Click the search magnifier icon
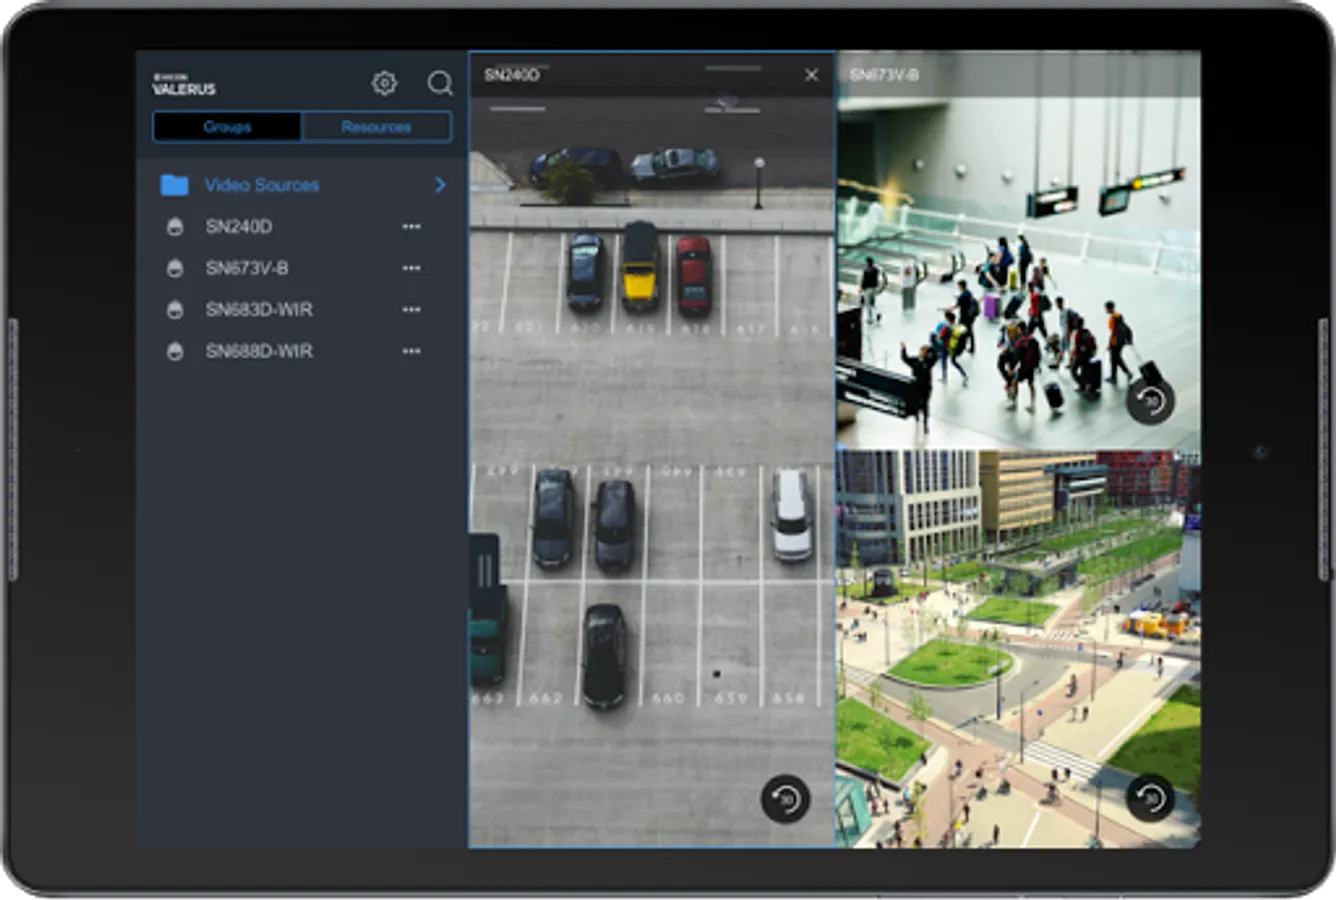1336x900 pixels. click(440, 83)
